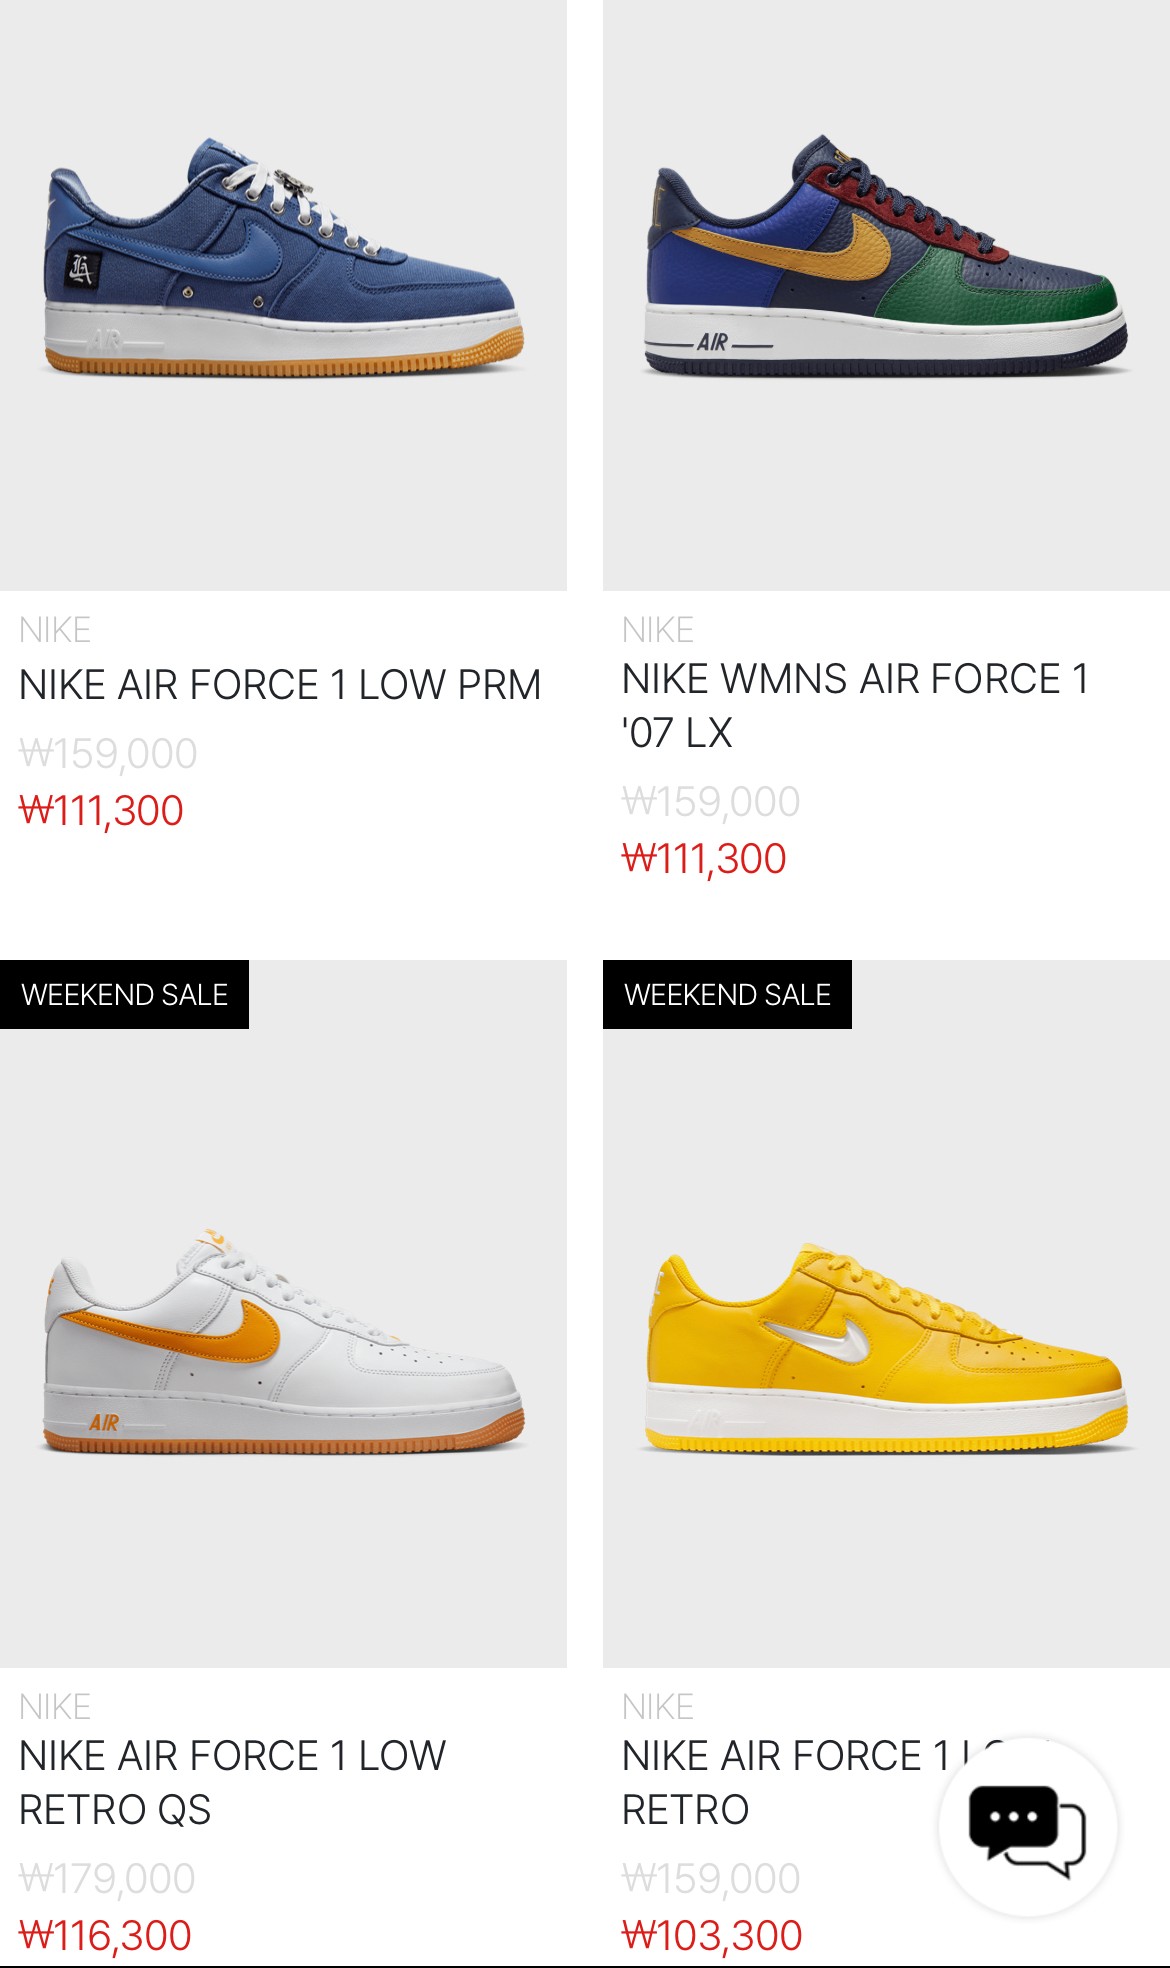This screenshot has height=1968, width=1170.
Task: Open the chat support bubble icon
Action: click(1028, 1827)
